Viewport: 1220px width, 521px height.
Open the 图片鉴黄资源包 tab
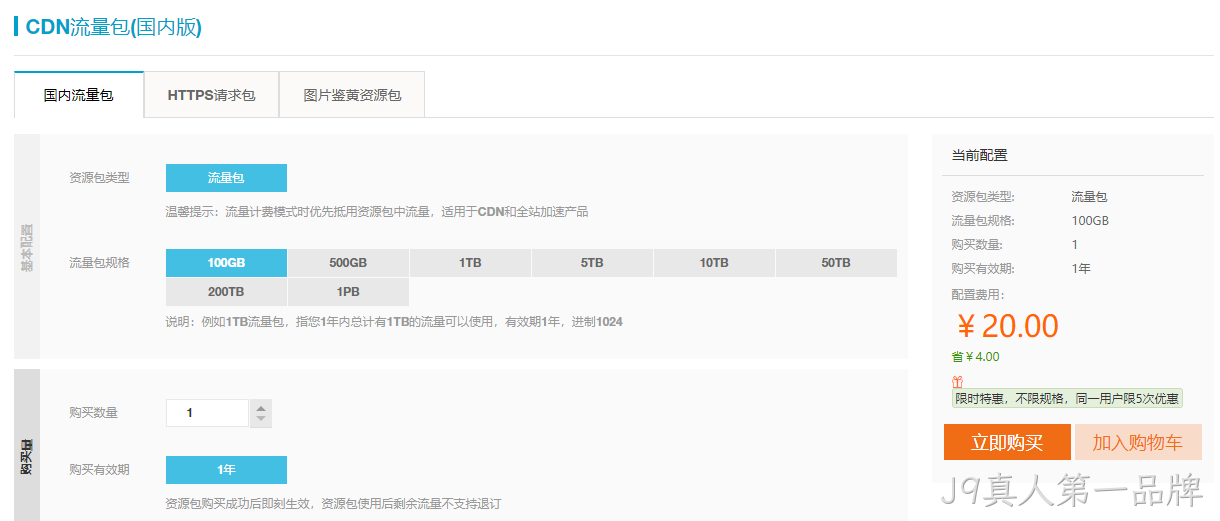pyautogui.click(x=352, y=95)
